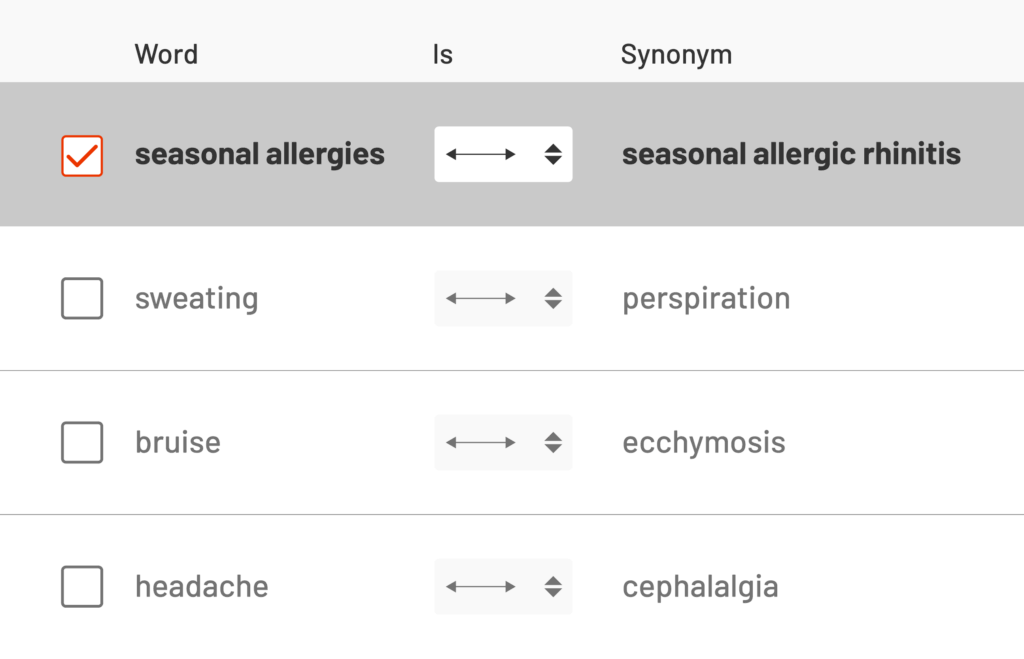
Task: Select the synonym seasonal allergic rhinitis
Action: point(791,154)
